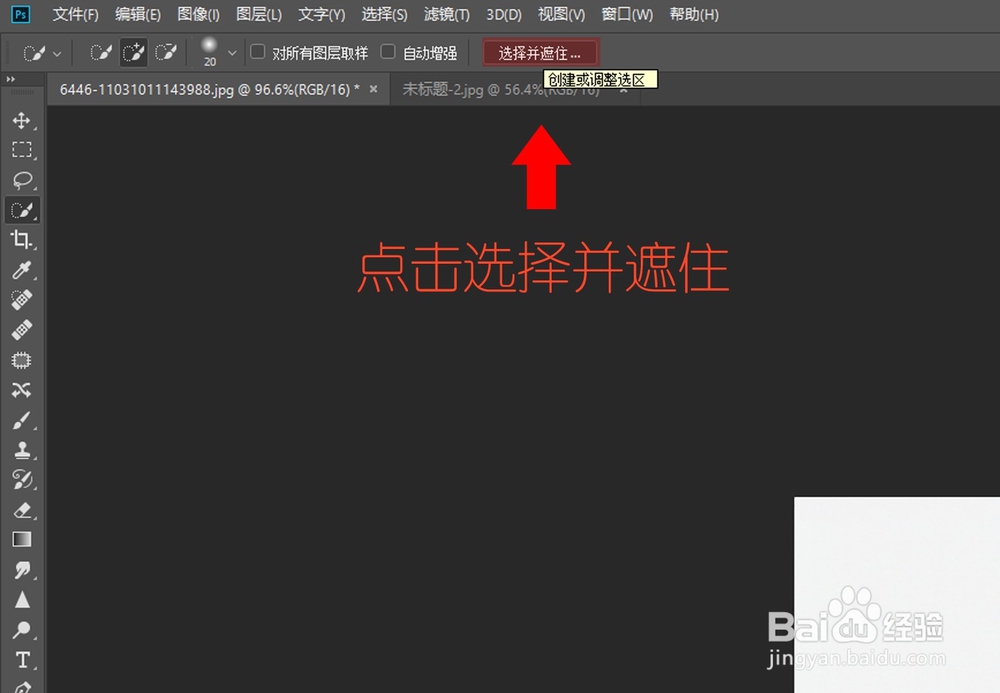The height and width of the screenshot is (693, 1000).
Task: Open the 文字(Y) menu
Action: [321, 14]
